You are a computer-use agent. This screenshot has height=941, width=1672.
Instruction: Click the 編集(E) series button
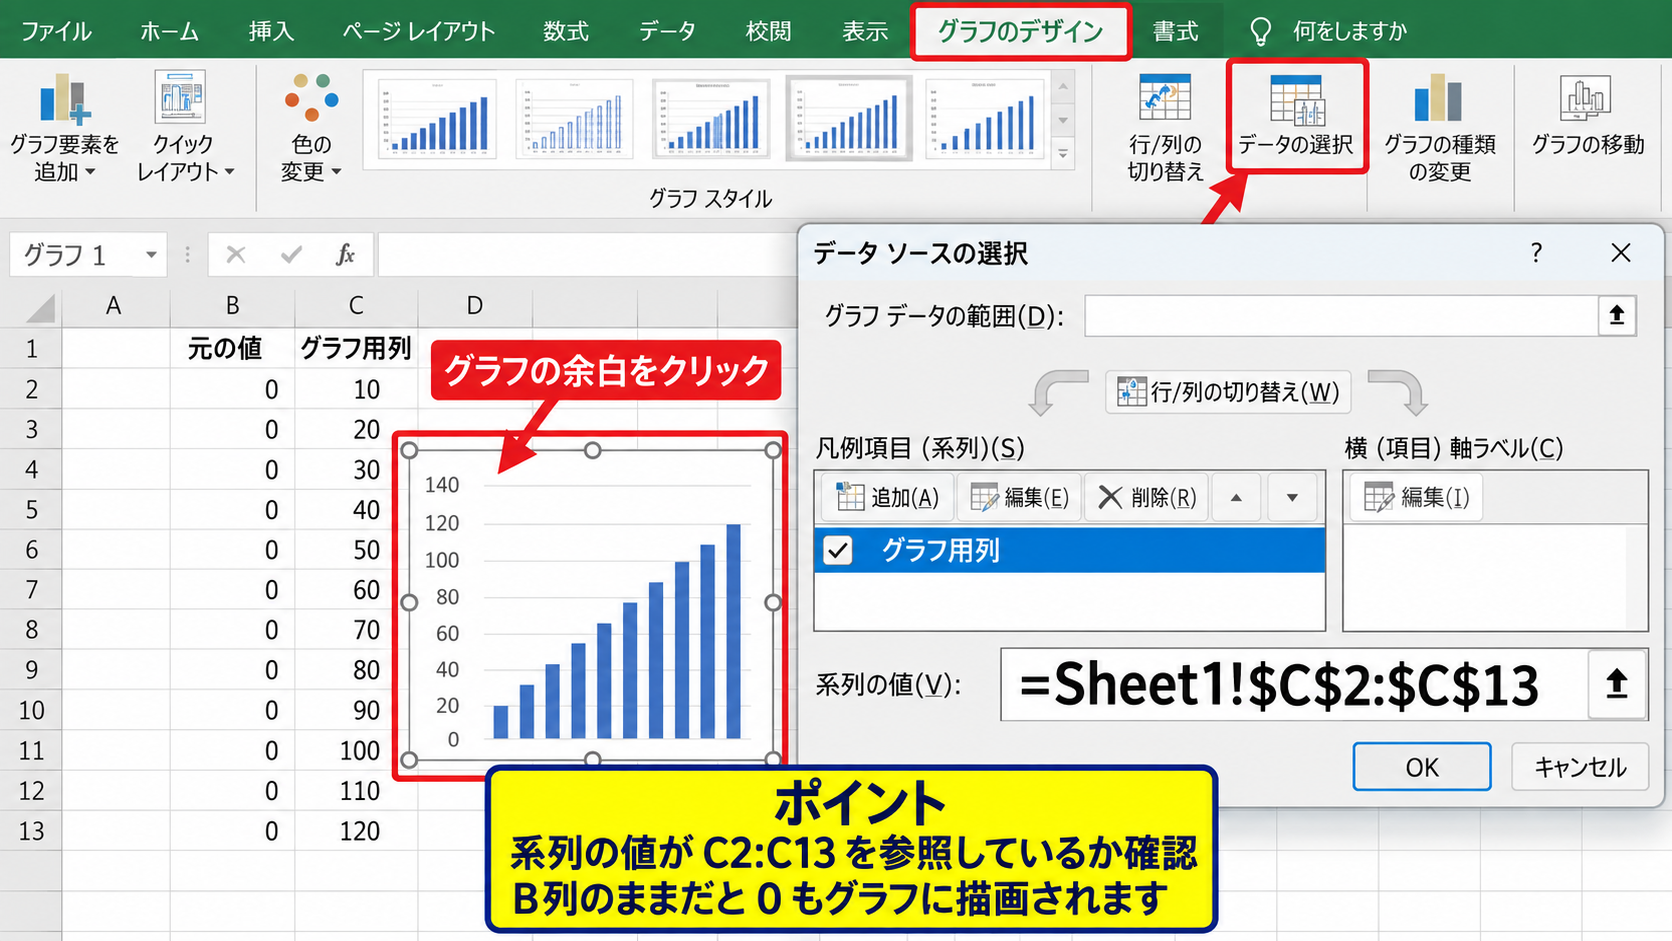pos(1019,497)
